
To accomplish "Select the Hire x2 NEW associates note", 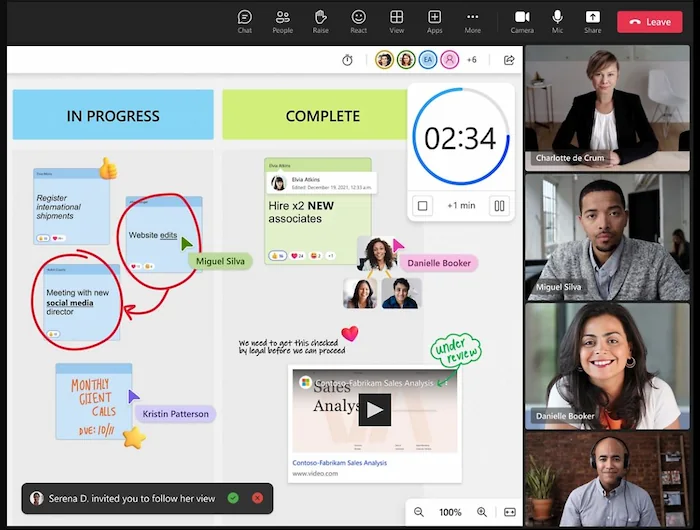I will (x=317, y=211).
